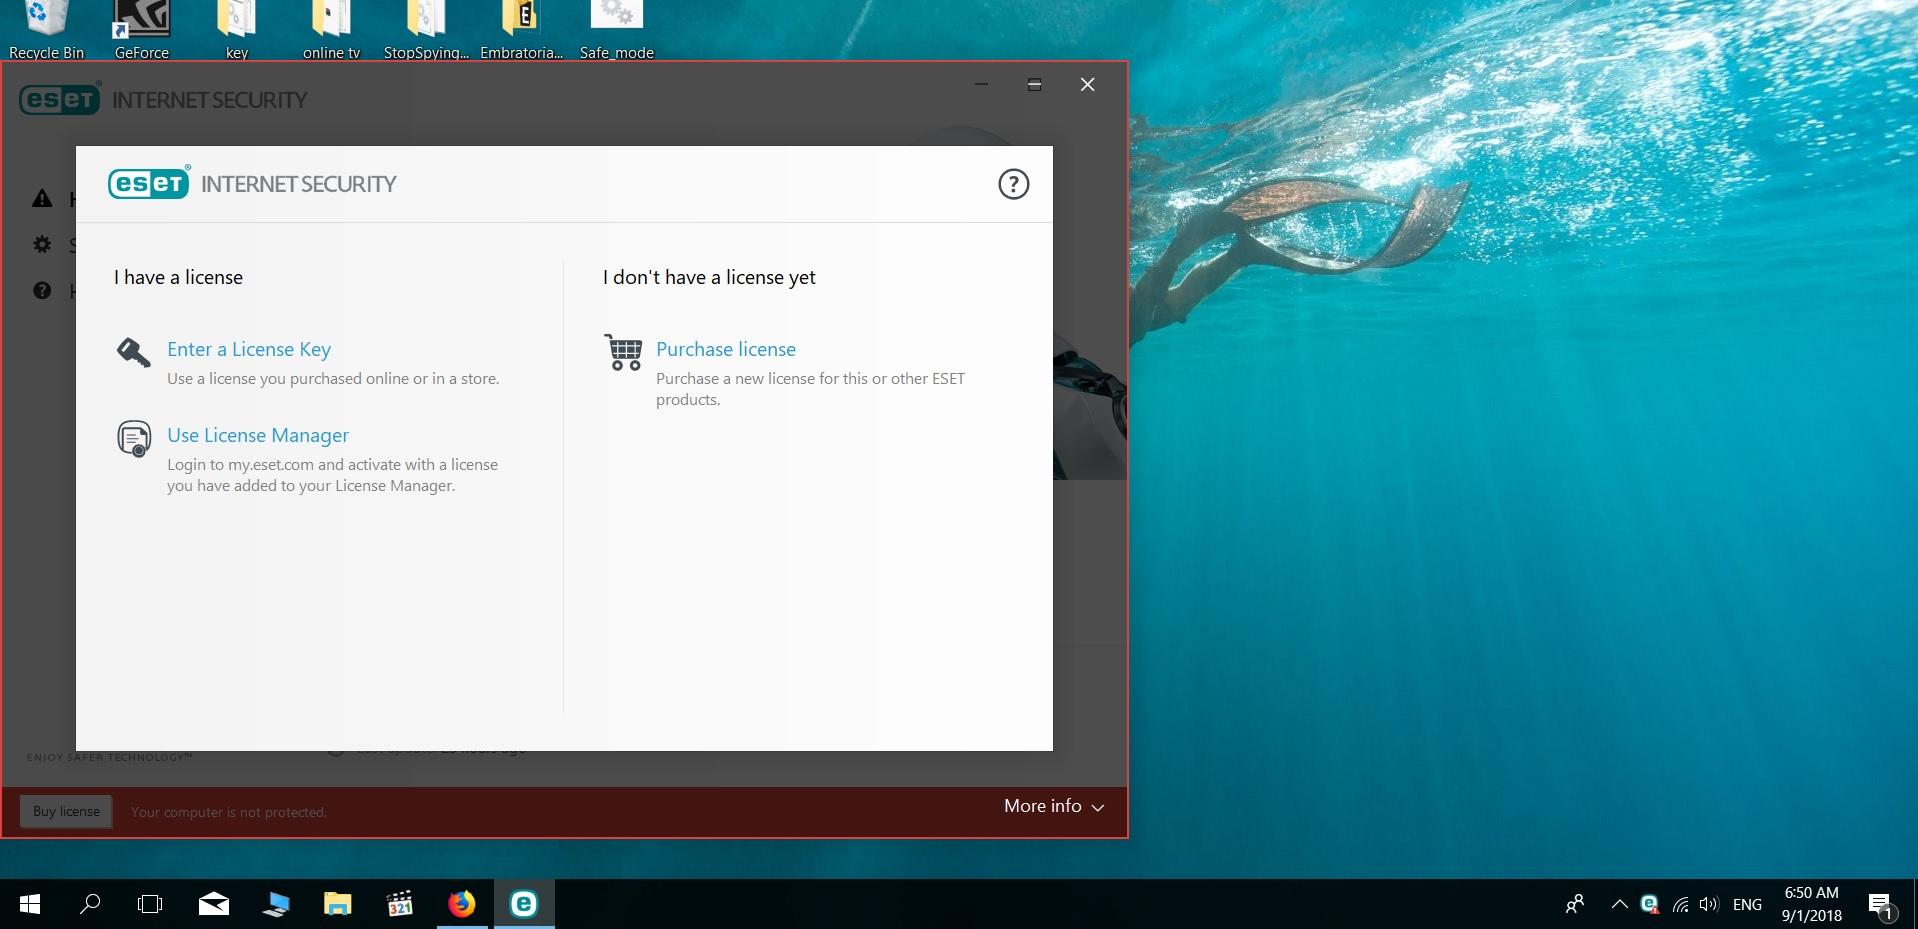Click the 'I have a license' heading
Screen dimensions: 1918x929
click(x=178, y=277)
